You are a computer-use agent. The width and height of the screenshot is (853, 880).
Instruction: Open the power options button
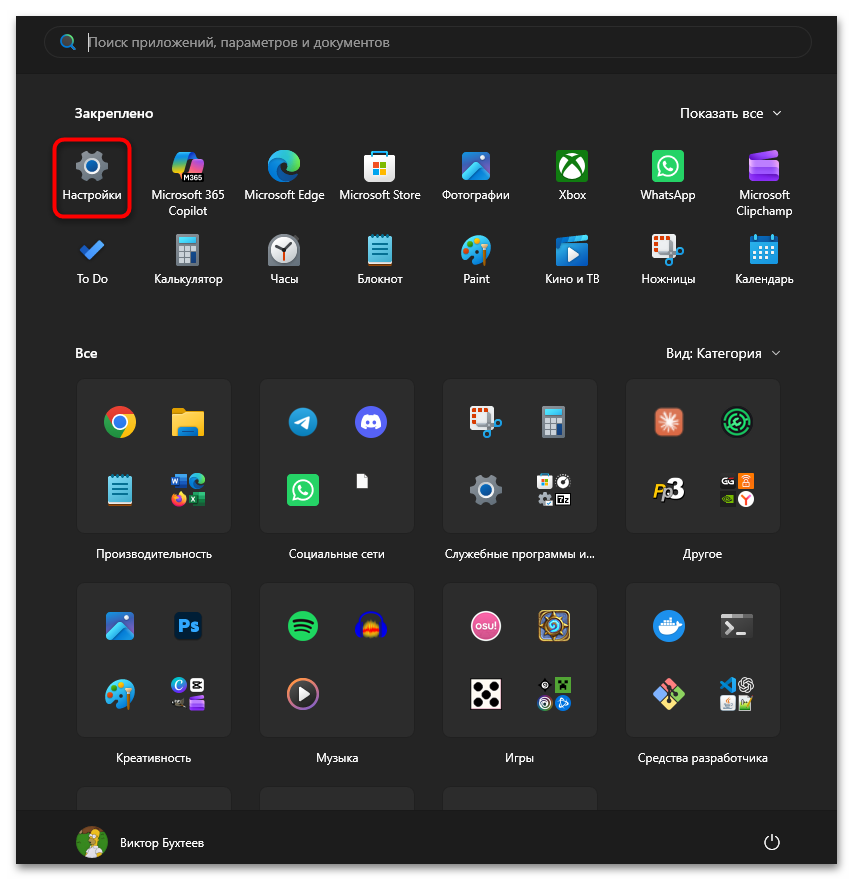pyautogui.click(x=772, y=842)
